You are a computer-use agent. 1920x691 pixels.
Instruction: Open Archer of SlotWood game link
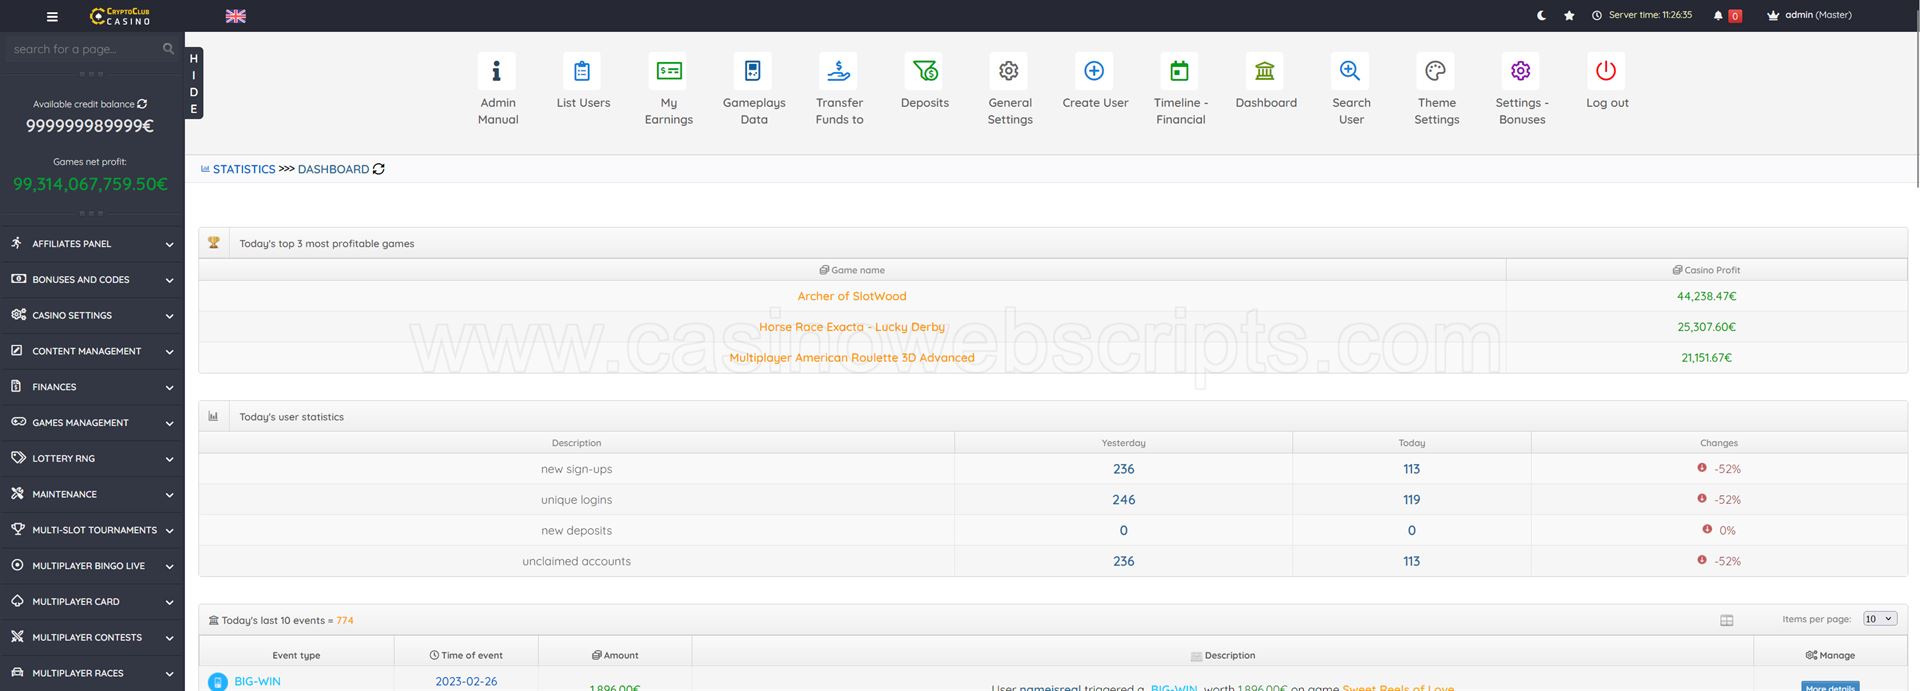click(x=852, y=296)
